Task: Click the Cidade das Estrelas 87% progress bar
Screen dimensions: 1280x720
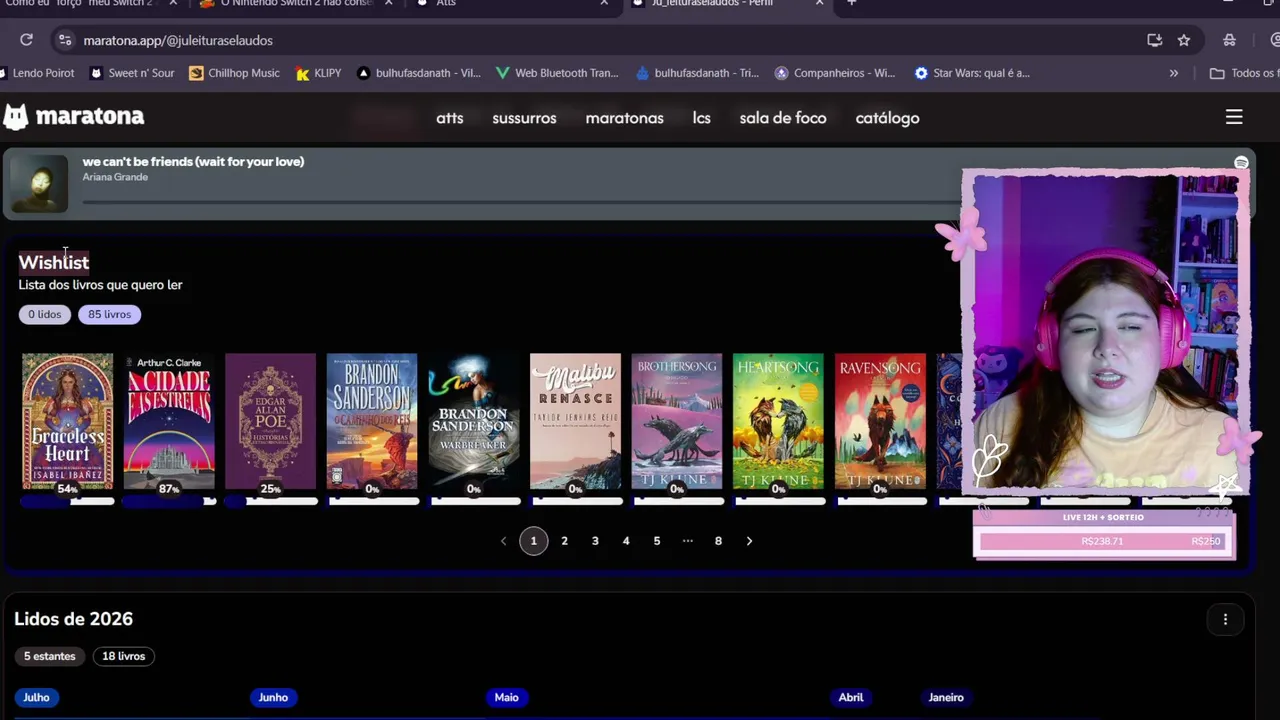Action: click(169, 501)
